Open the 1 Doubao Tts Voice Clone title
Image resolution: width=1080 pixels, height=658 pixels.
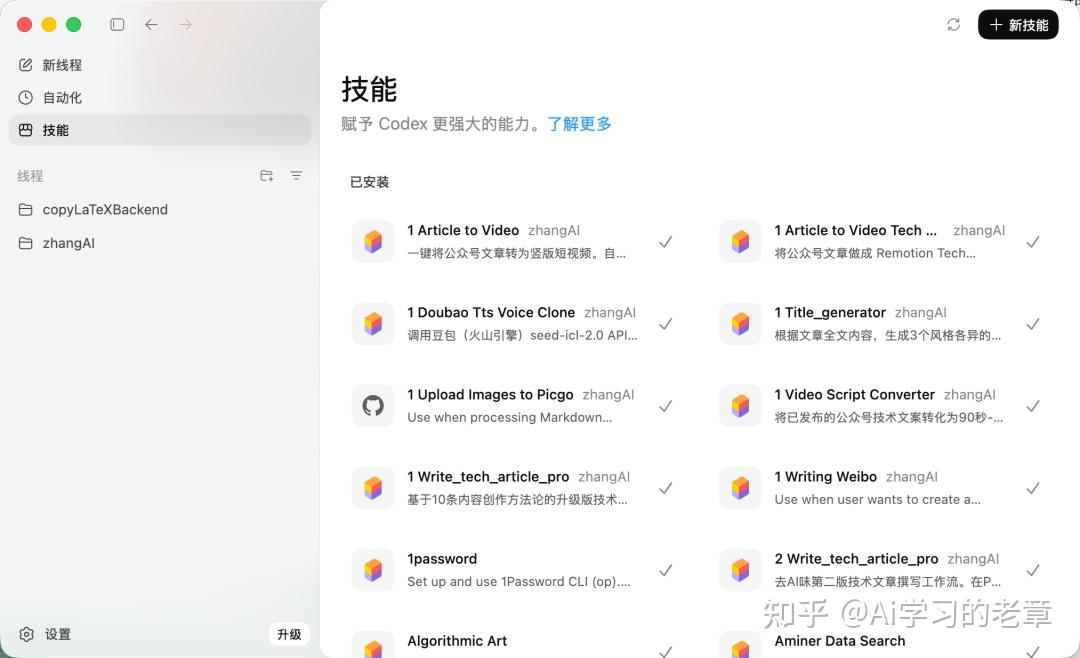coord(491,312)
